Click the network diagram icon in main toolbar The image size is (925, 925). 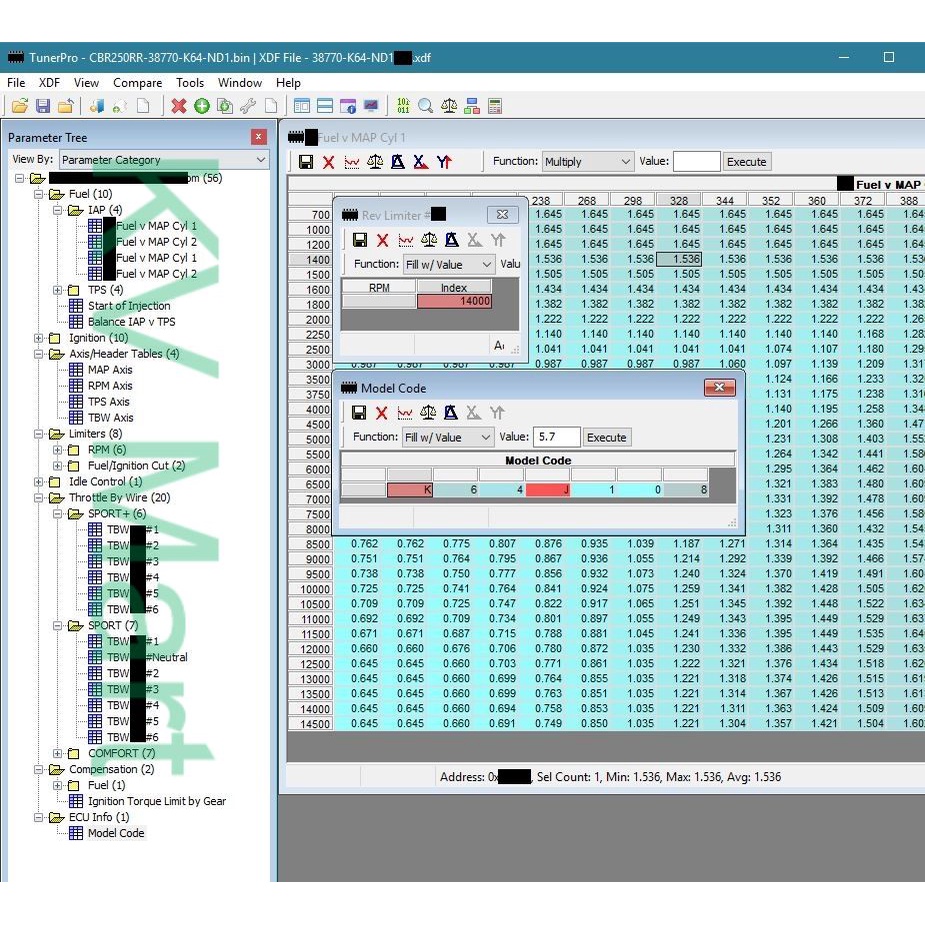pyautogui.click(x=472, y=106)
